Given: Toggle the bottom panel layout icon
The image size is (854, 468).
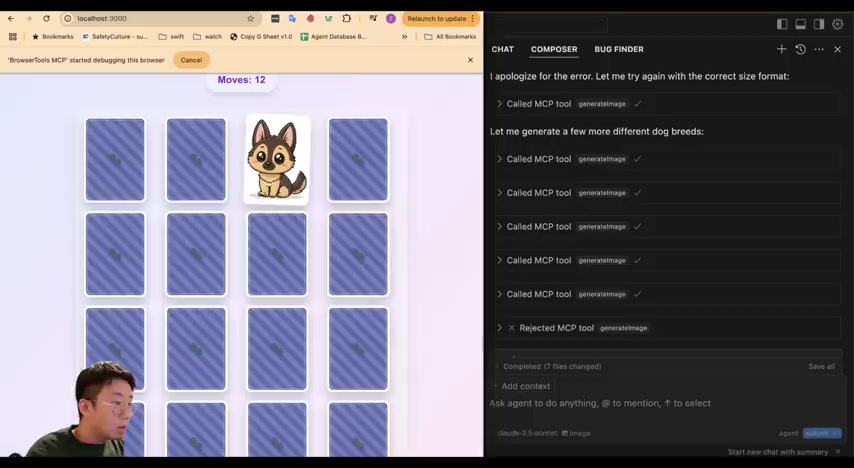Looking at the screenshot, I should click(801, 24).
